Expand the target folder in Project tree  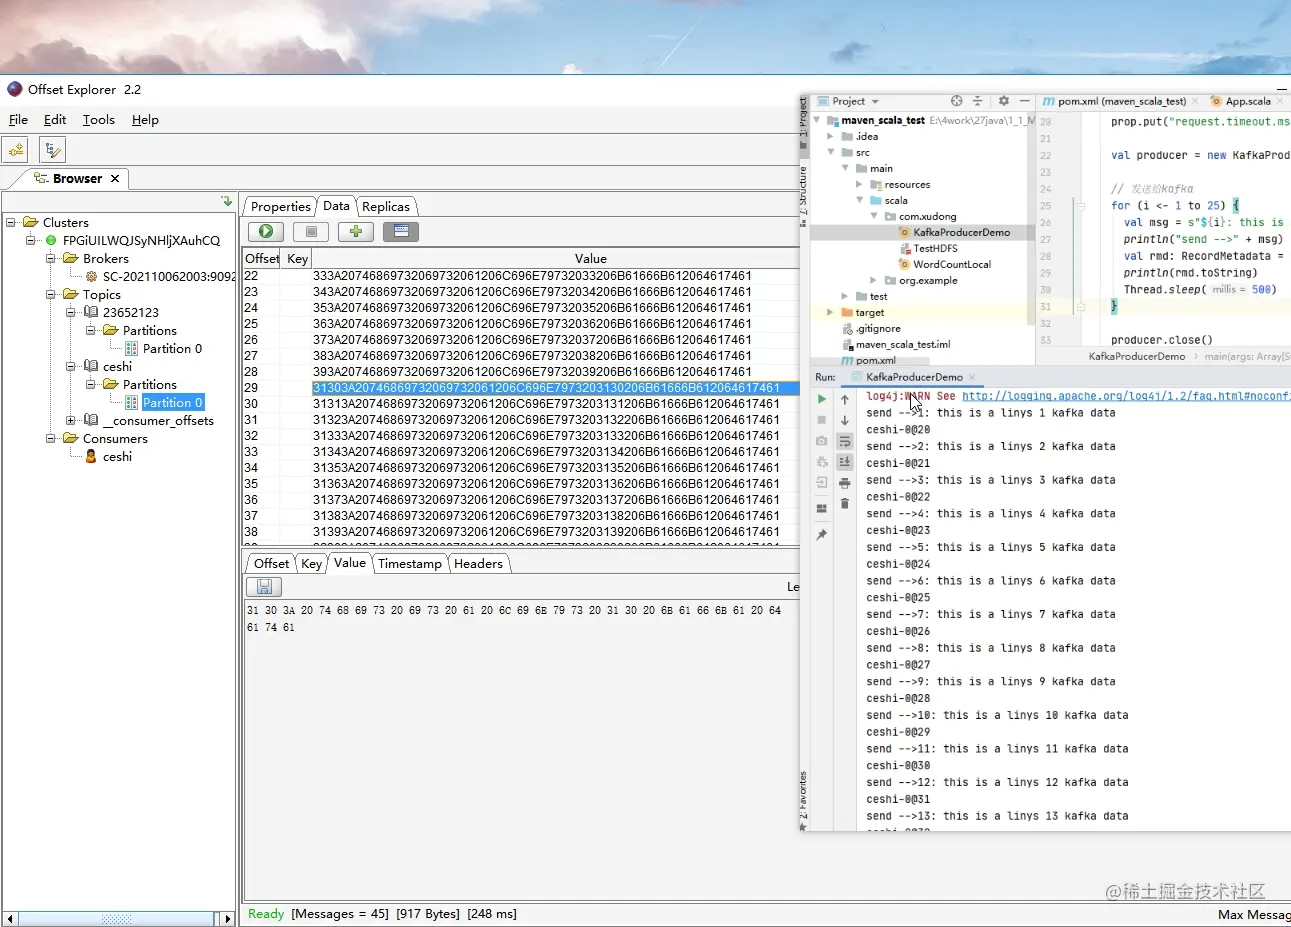830,312
